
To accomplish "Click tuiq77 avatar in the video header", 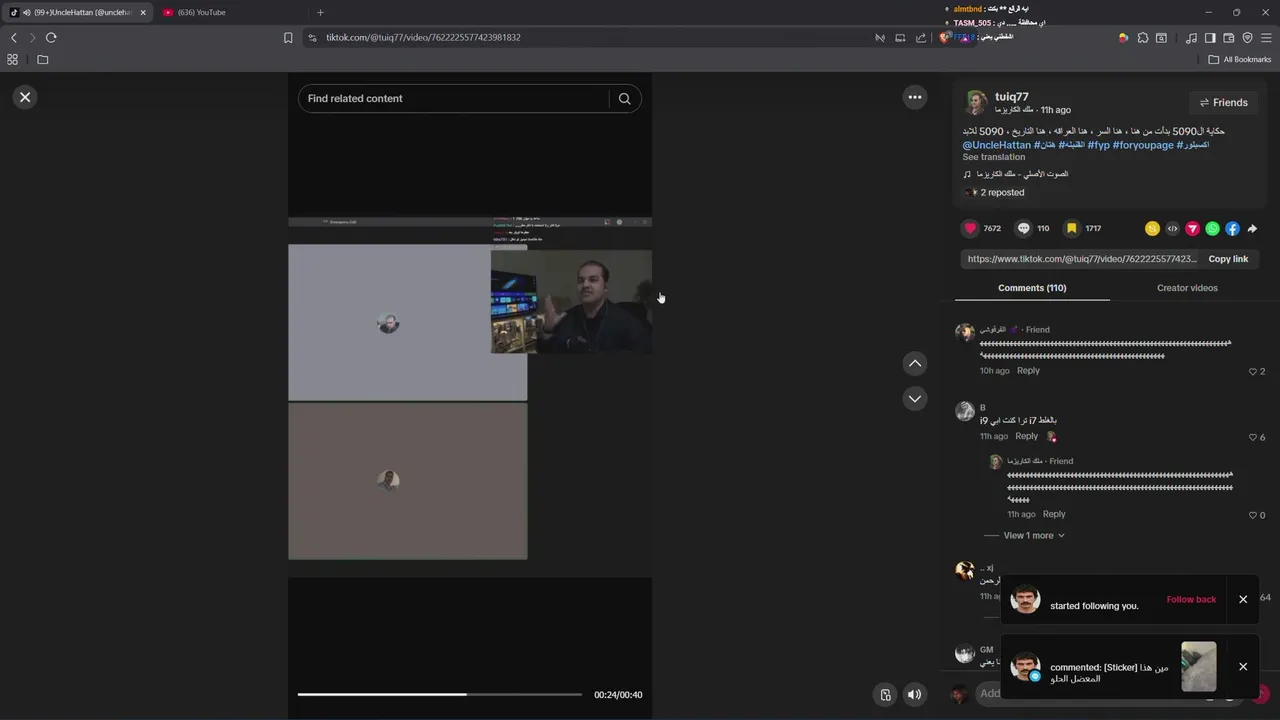I will pyautogui.click(x=975, y=102).
